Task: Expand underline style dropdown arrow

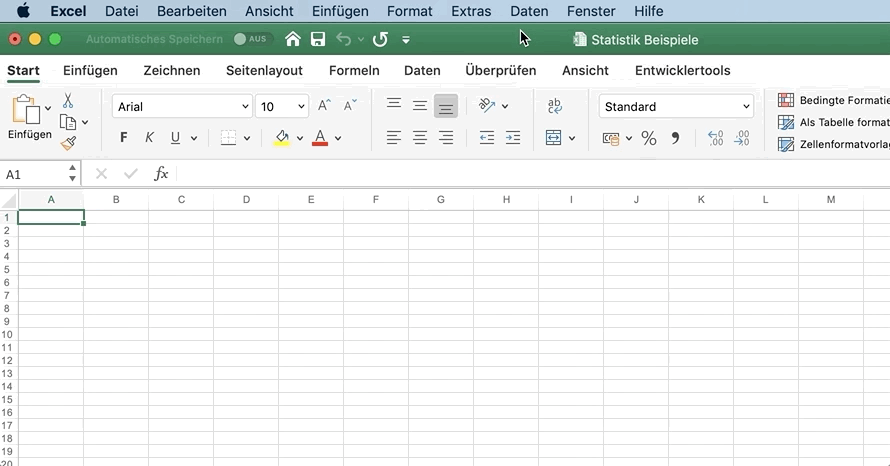Action: pyautogui.click(x=194, y=138)
